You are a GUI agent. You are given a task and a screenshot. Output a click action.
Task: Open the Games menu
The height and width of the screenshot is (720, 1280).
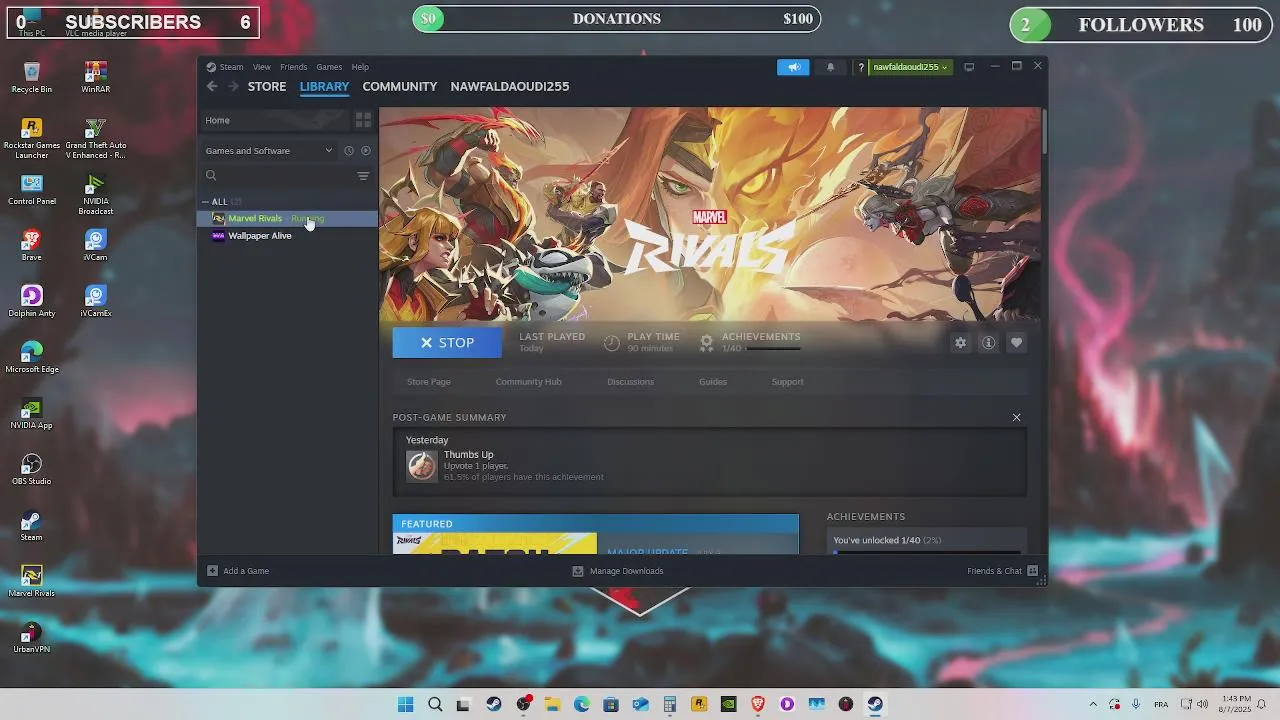pyautogui.click(x=329, y=67)
